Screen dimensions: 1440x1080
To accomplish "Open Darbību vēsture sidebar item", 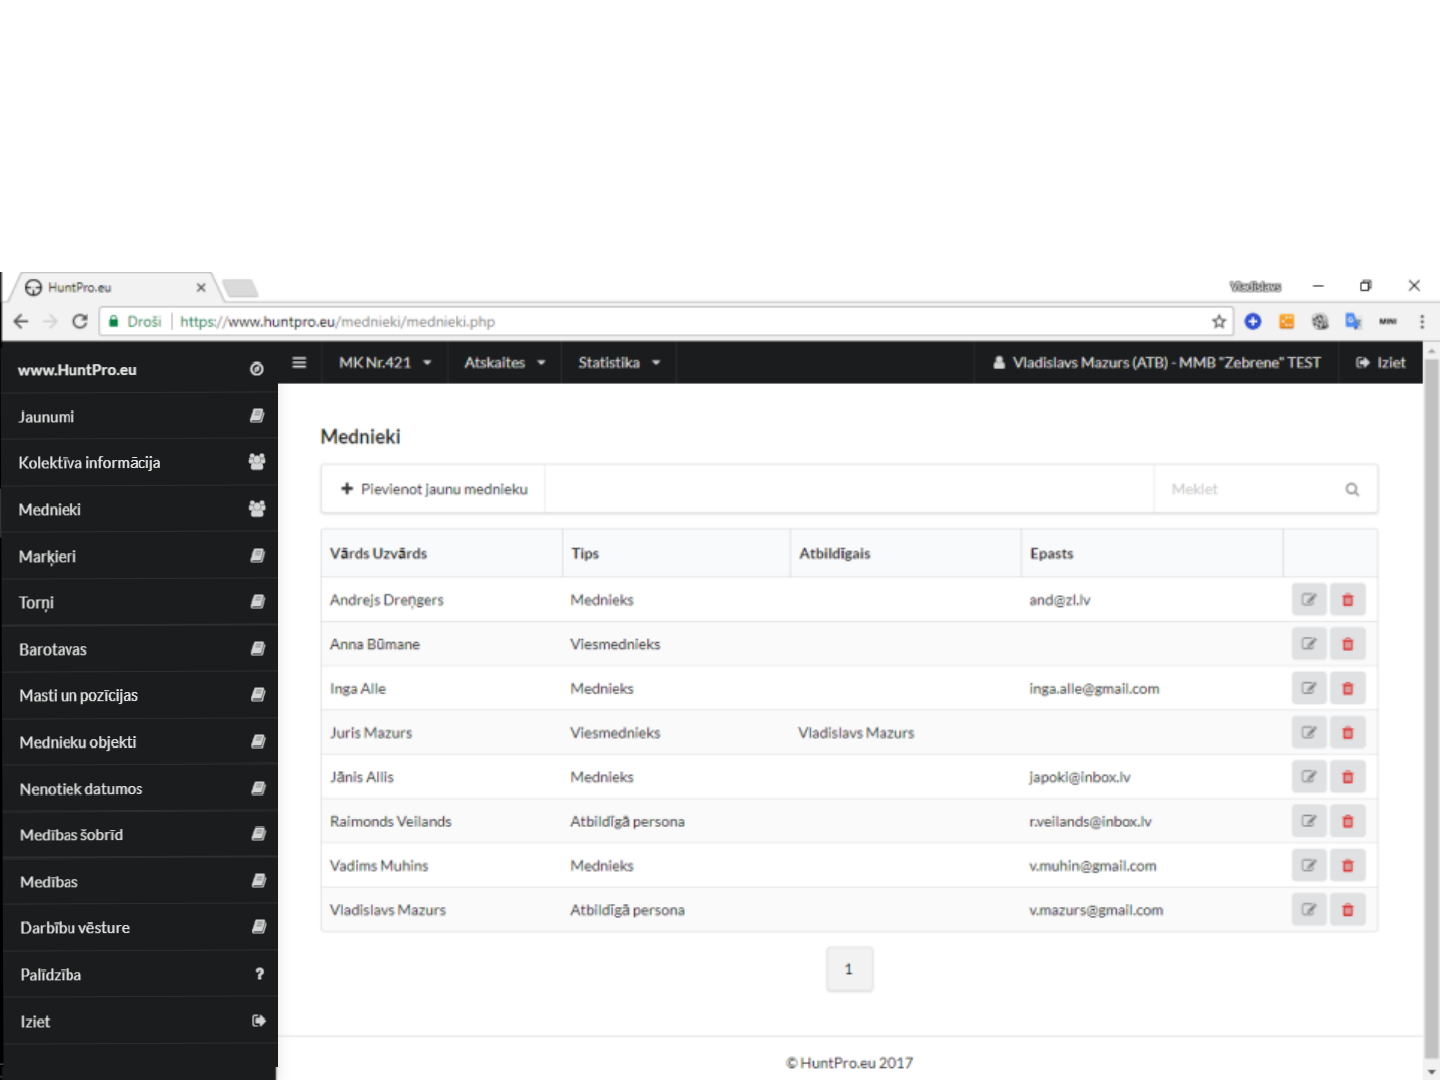I will tap(140, 928).
